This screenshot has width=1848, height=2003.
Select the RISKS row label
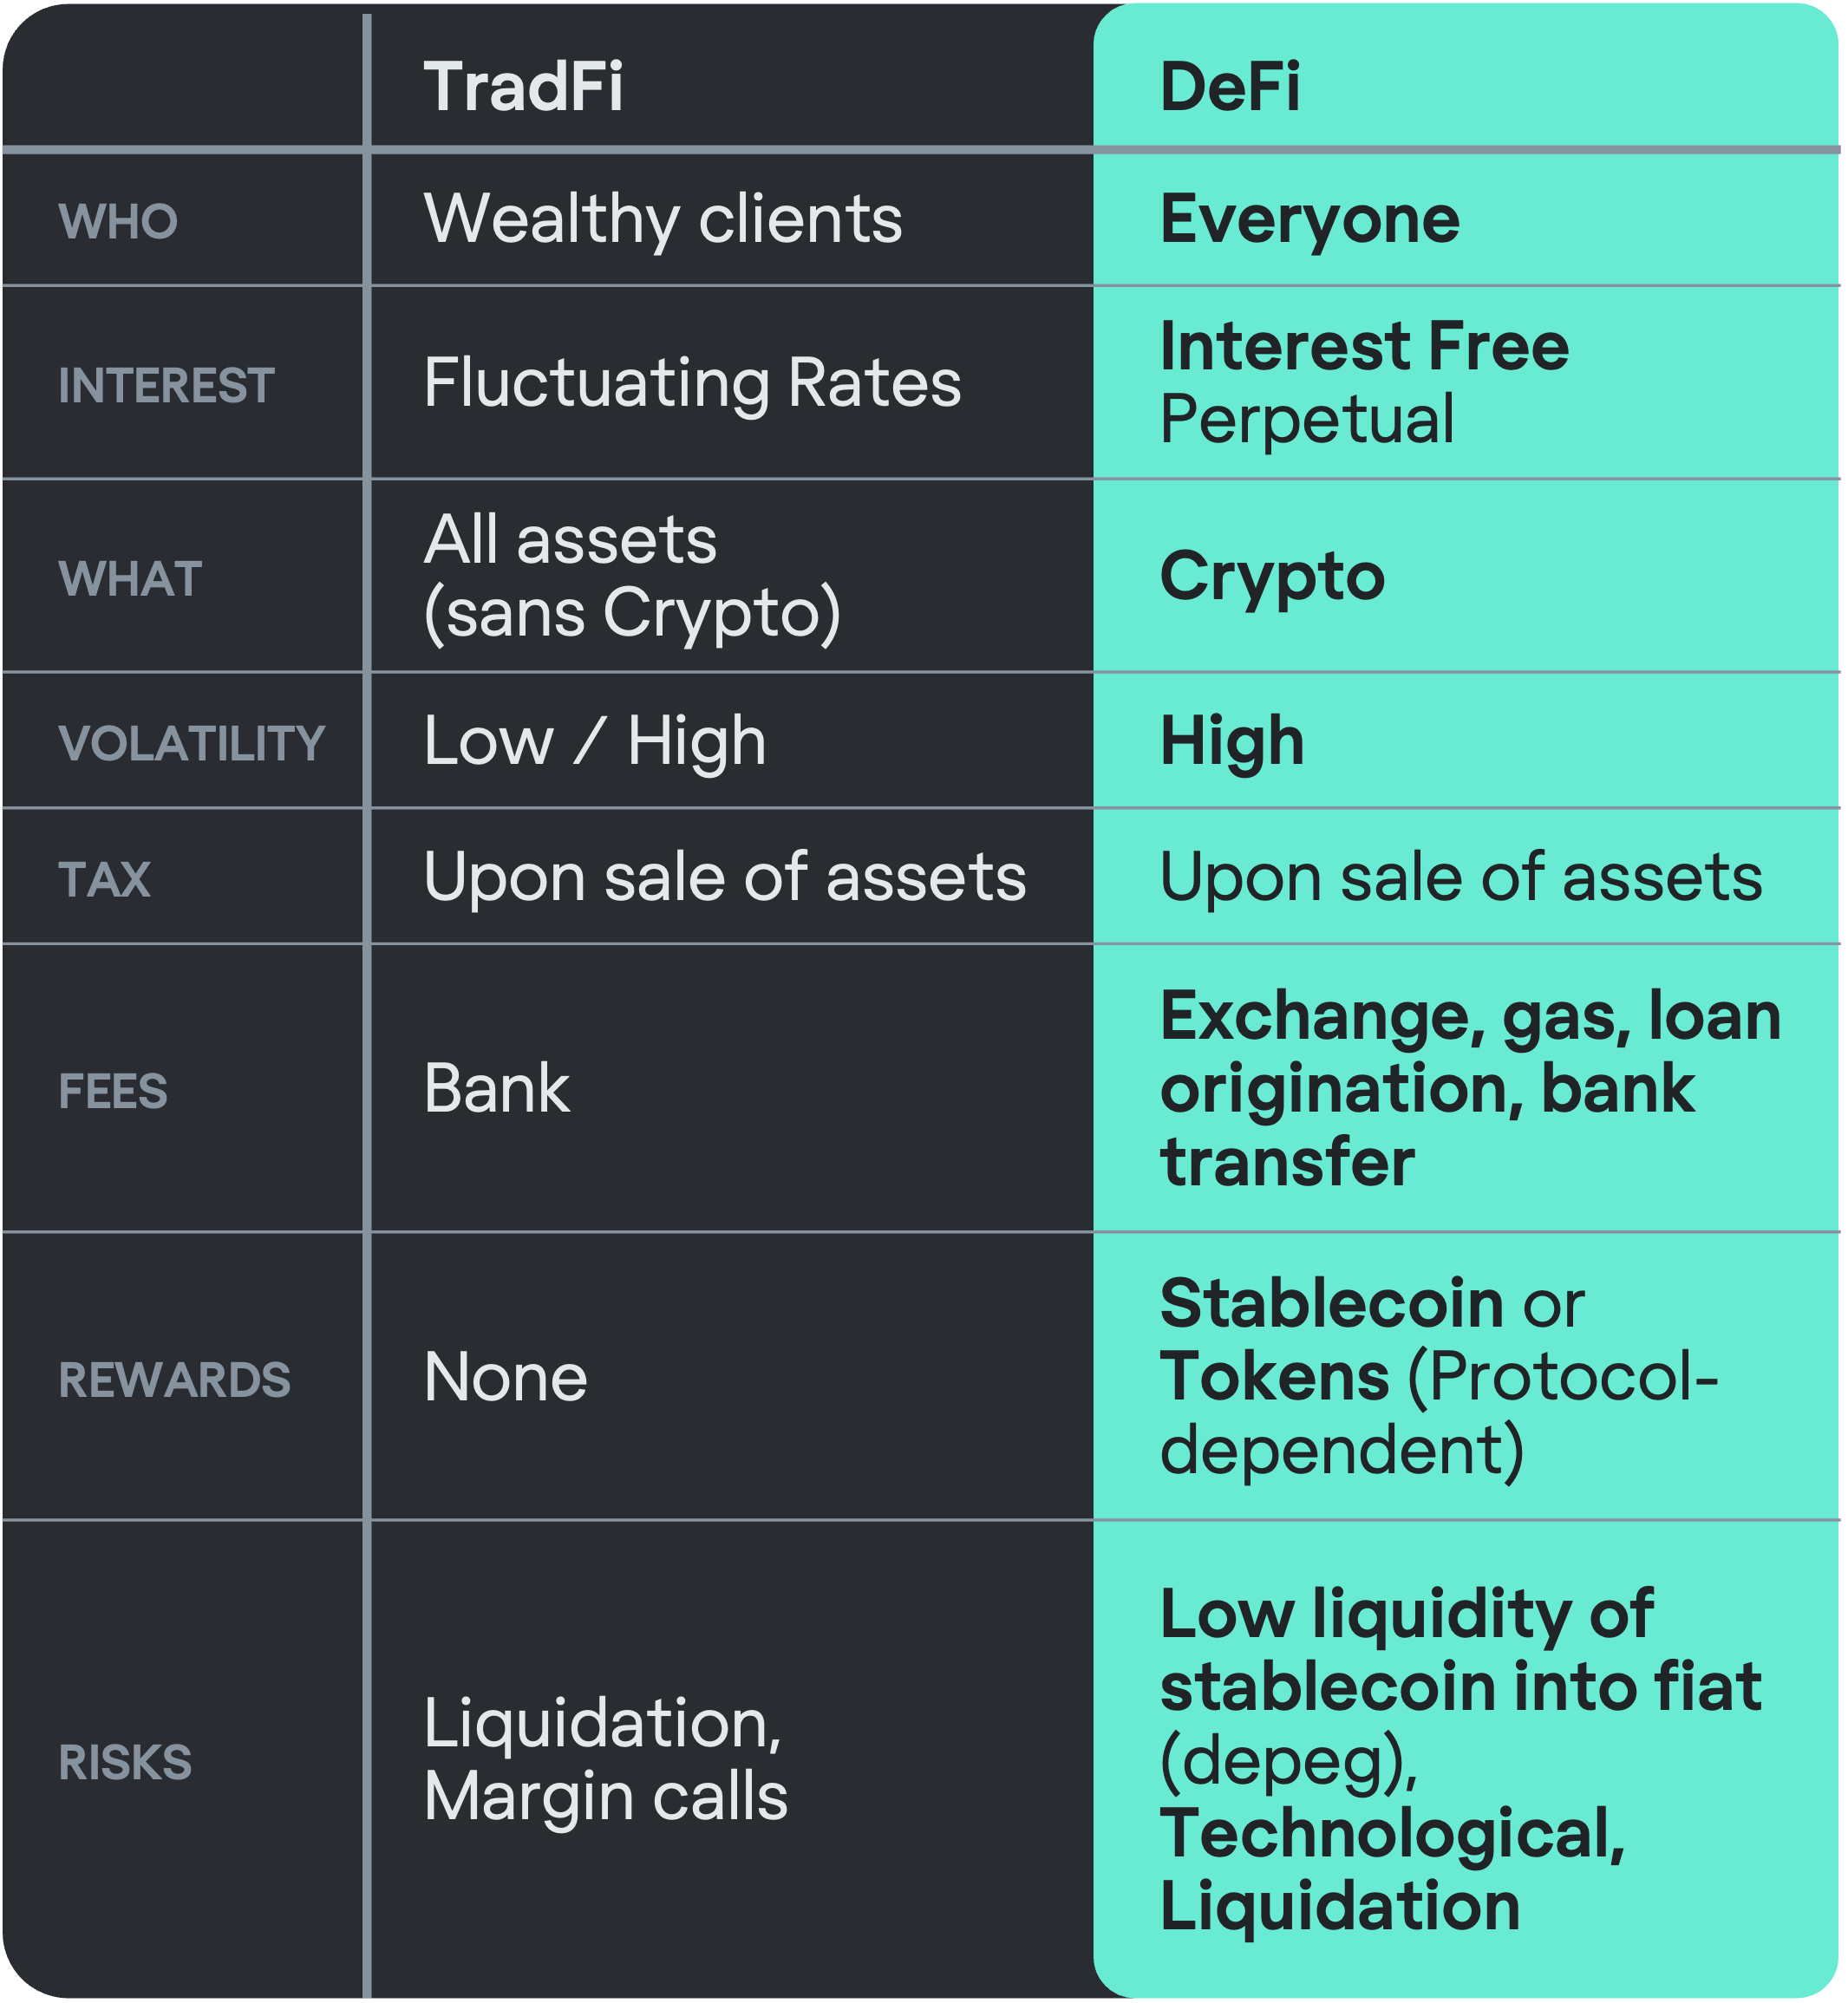pos(125,1762)
